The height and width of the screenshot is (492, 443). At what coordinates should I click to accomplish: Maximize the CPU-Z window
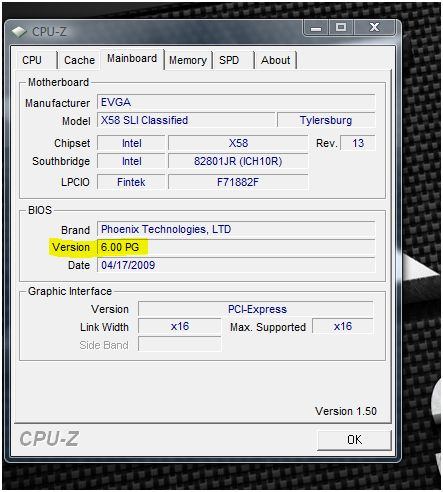(341, 28)
